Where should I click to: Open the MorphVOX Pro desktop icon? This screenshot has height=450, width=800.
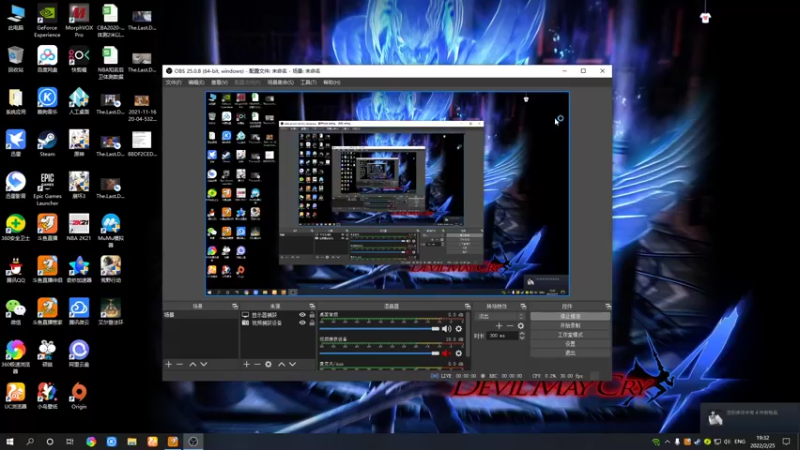click(x=79, y=21)
